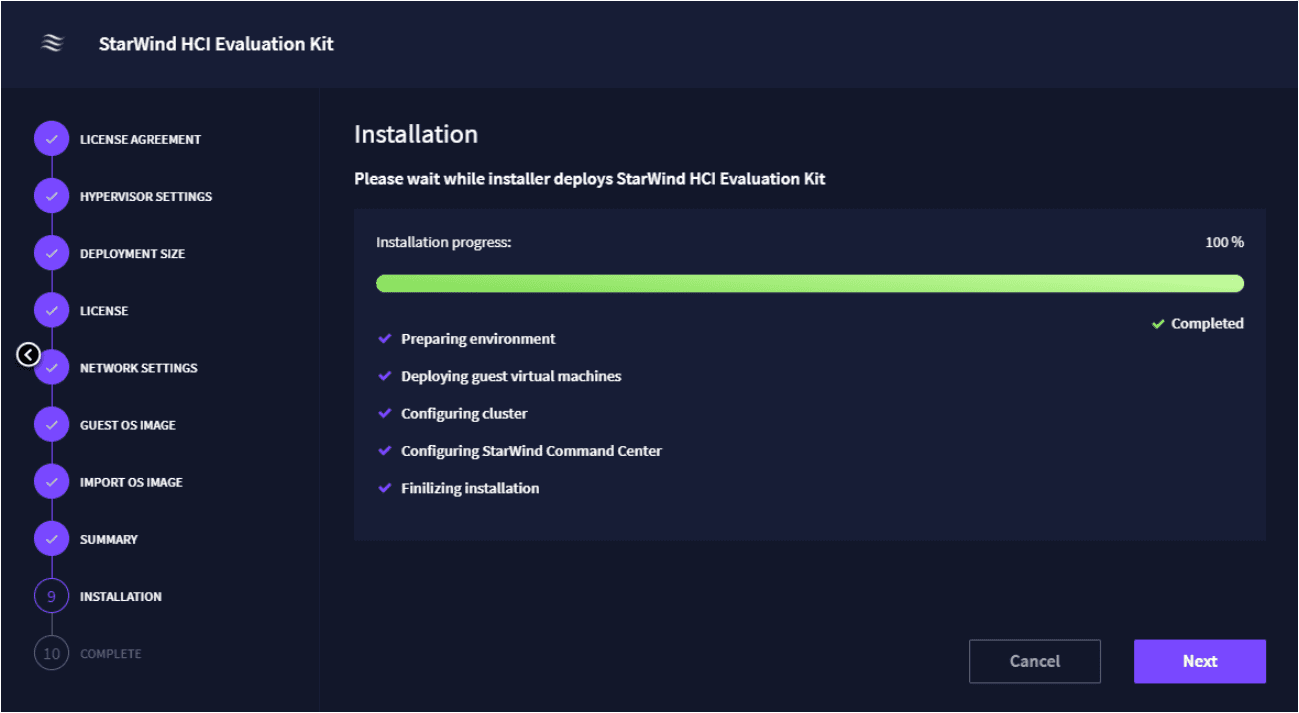
Task: Click the green installation progress bar
Action: (809, 284)
